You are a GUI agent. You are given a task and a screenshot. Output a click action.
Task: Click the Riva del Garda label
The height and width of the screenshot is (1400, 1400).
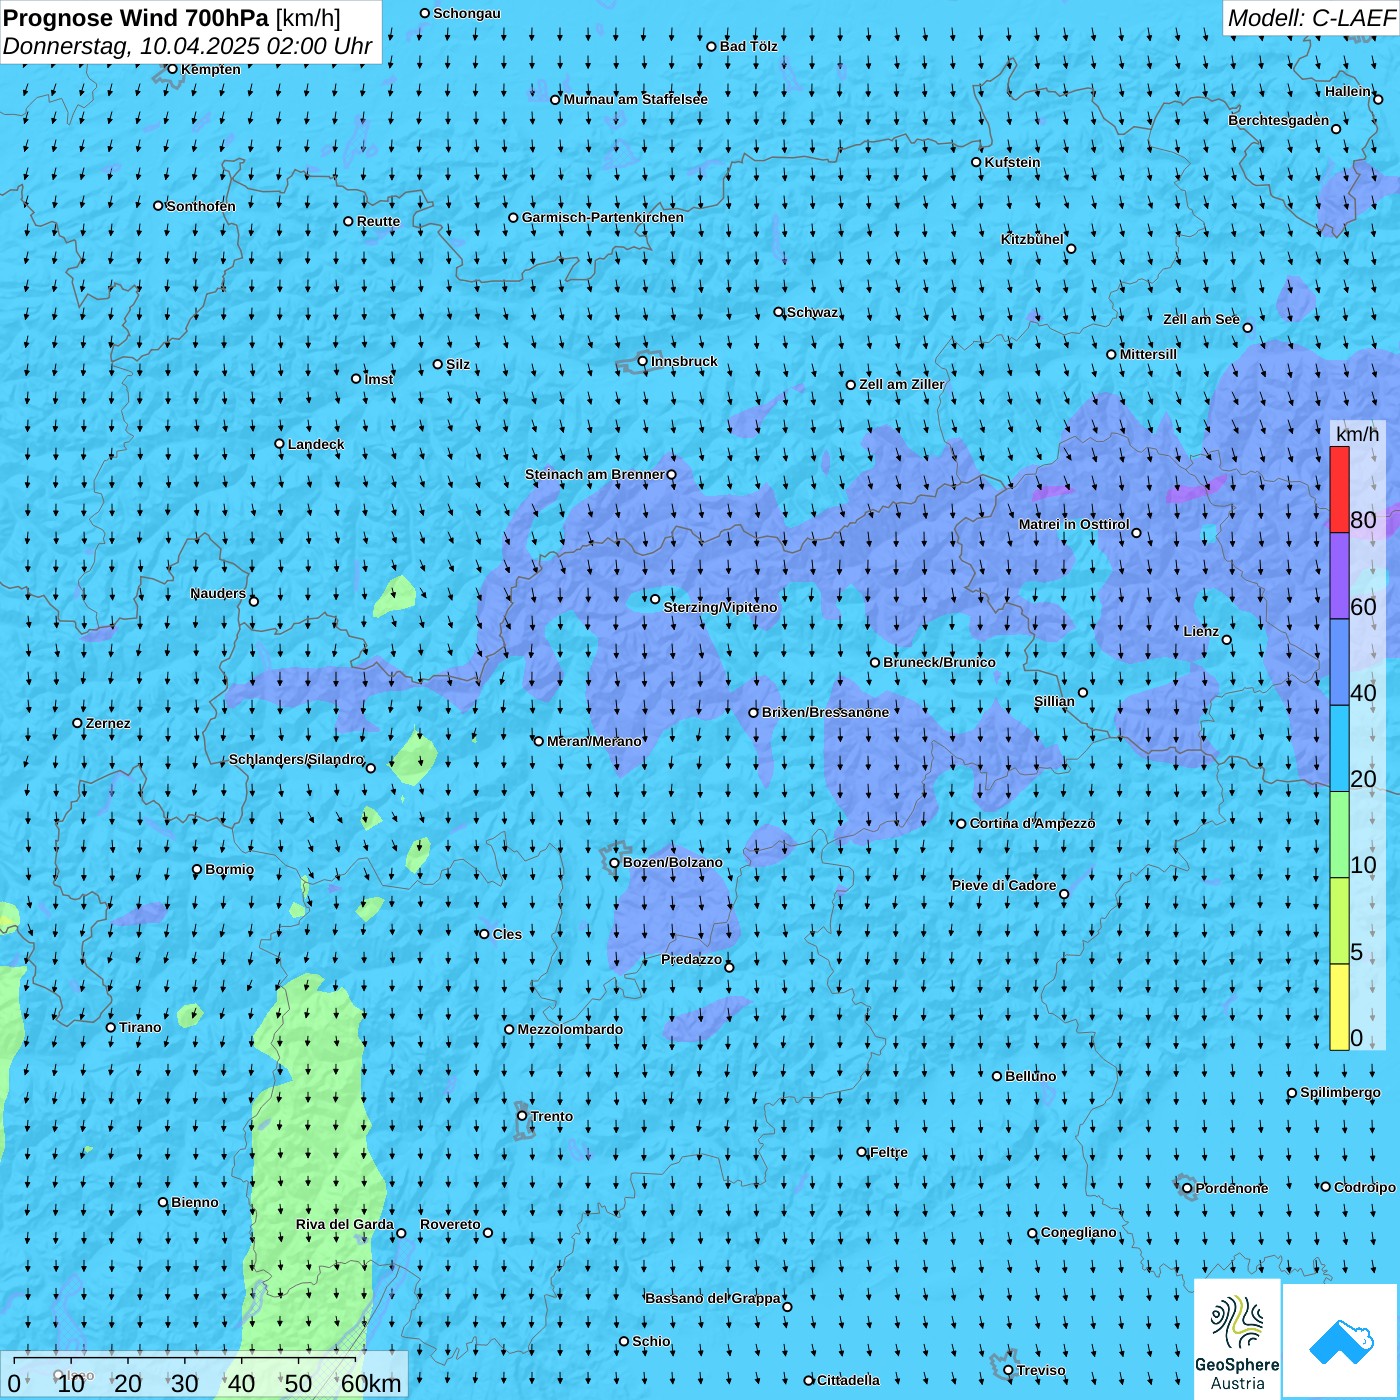[x=345, y=1224]
